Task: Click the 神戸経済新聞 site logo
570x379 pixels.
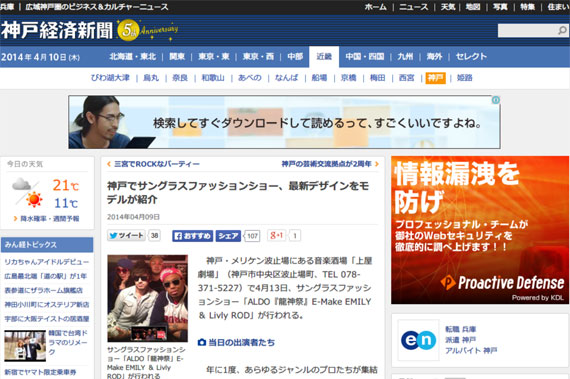Action: [57, 30]
